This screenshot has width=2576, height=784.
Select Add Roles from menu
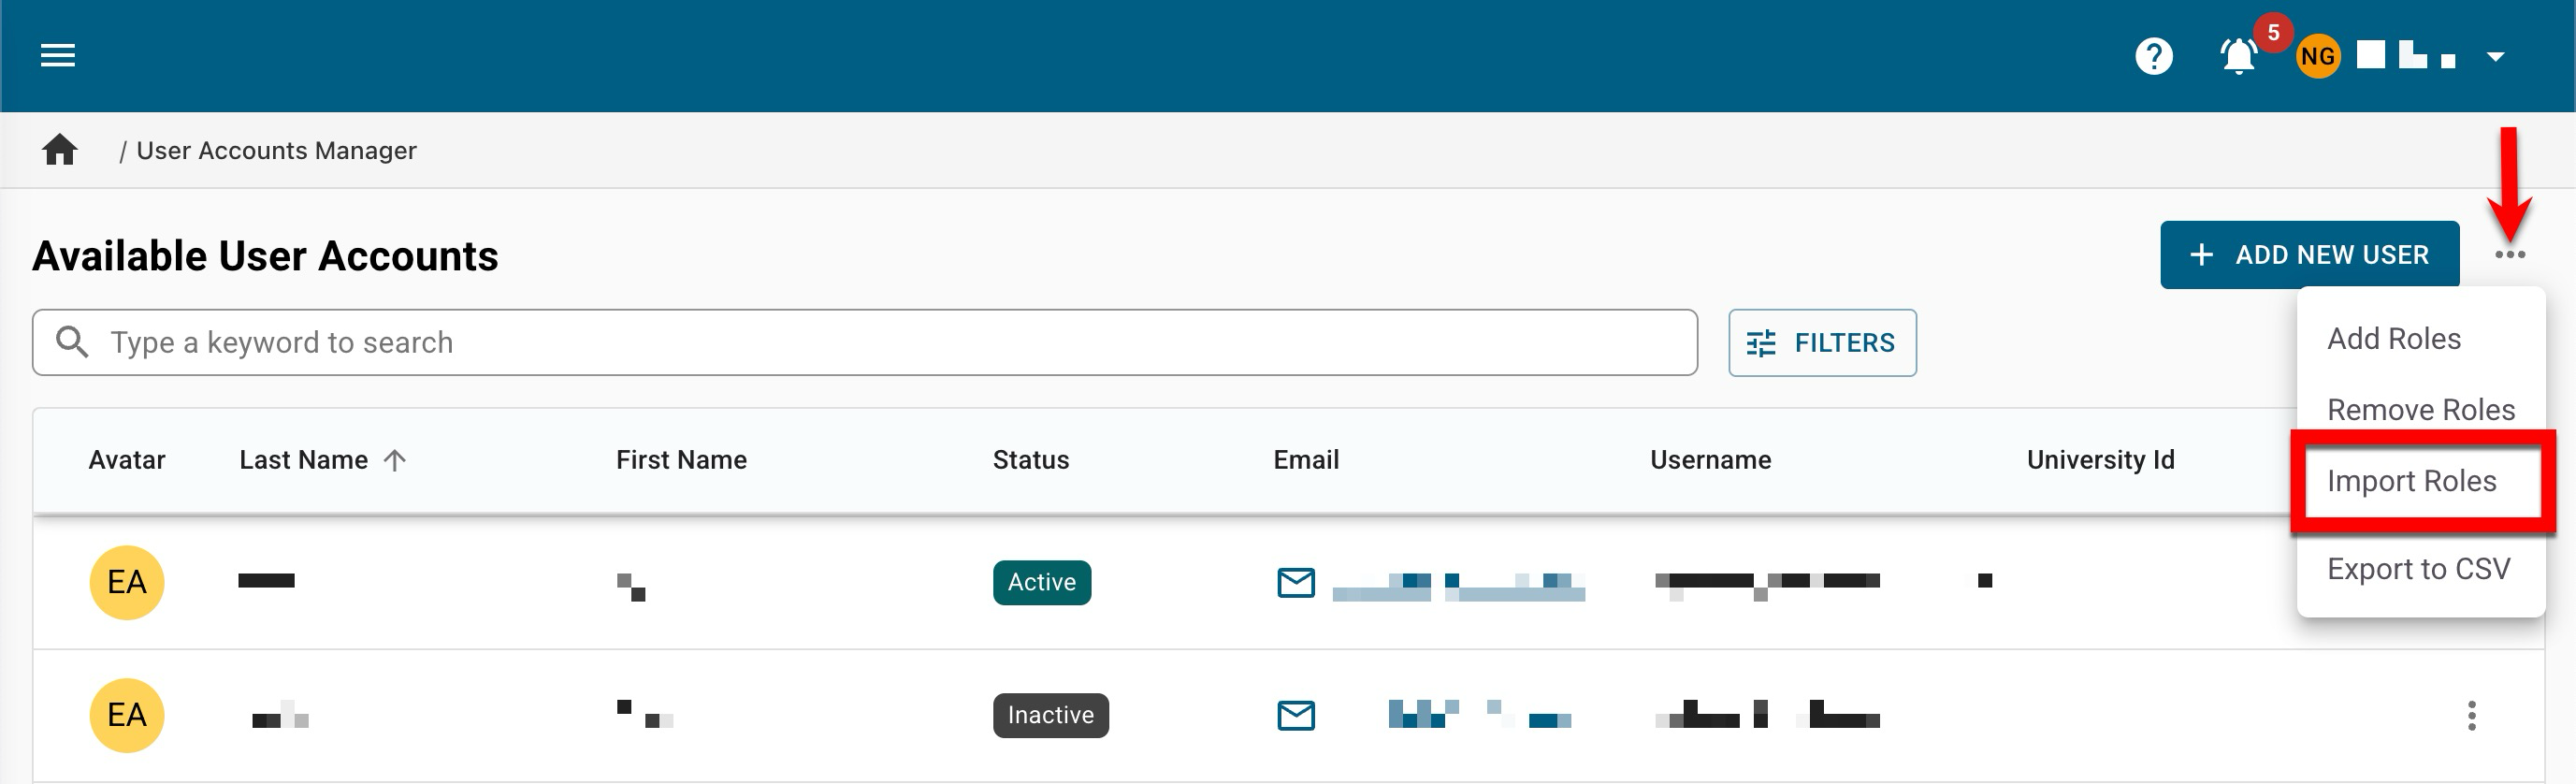pyautogui.click(x=2393, y=339)
